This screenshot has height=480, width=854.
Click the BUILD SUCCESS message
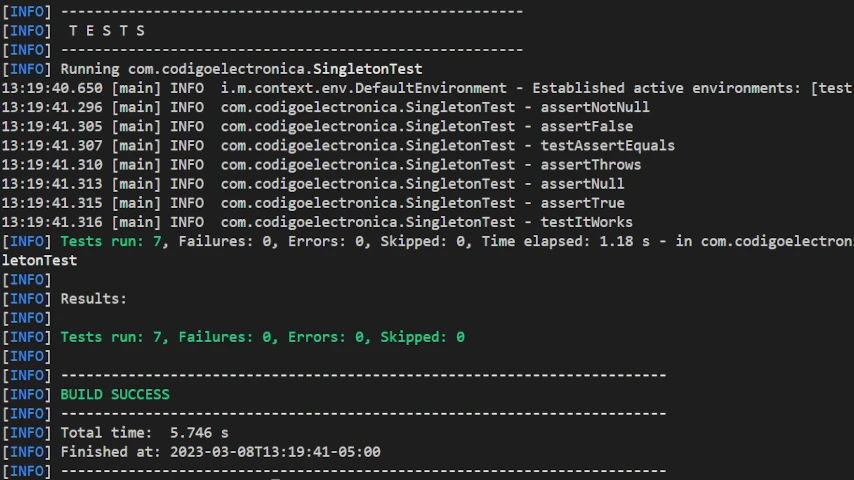click(115, 394)
